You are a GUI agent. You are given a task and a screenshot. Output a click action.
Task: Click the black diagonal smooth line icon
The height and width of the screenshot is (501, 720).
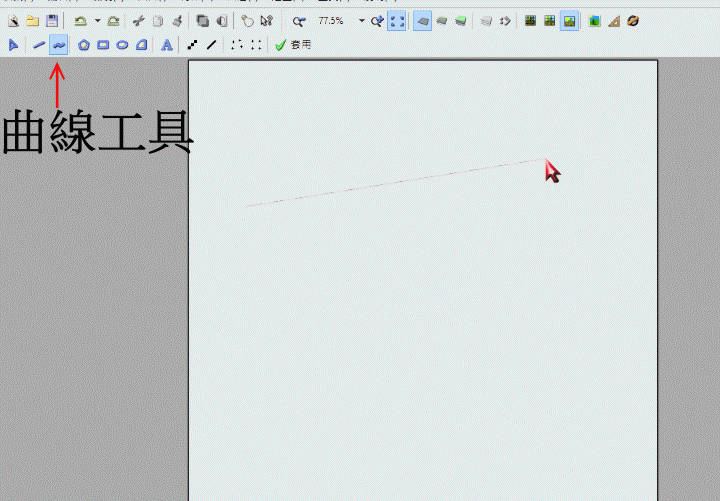[212, 45]
